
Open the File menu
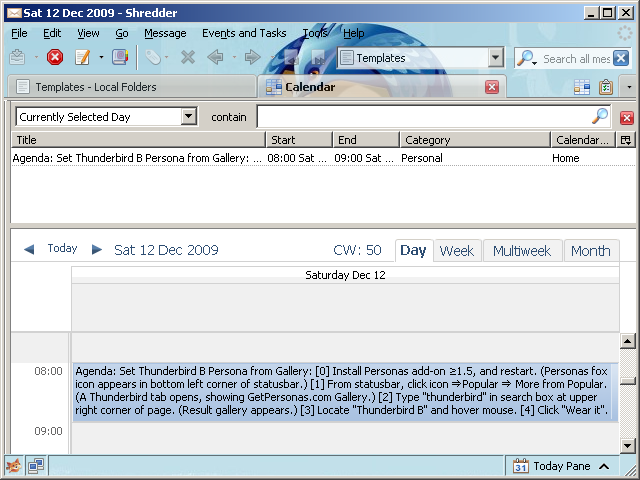click(19, 33)
